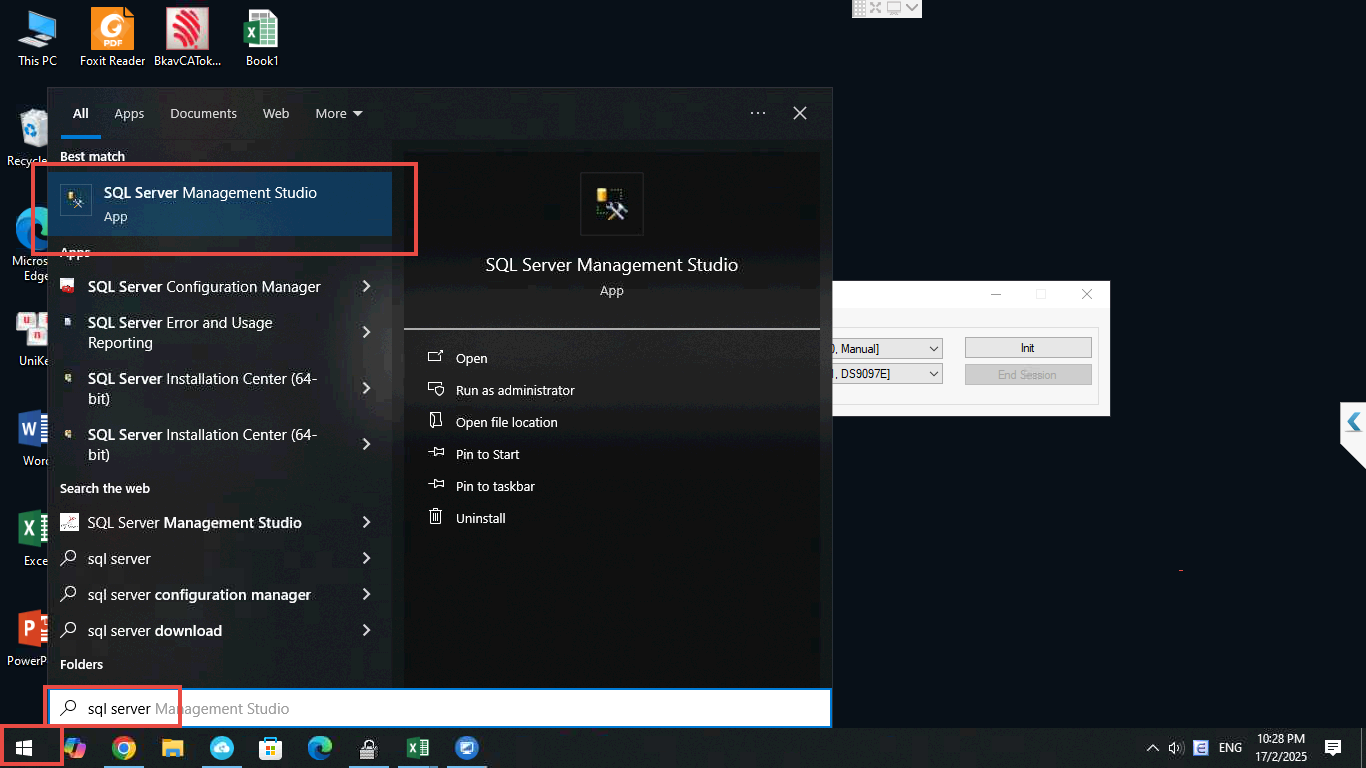This screenshot has width=1366, height=768.
Task: Choose Run as administrator
Action: (x=514, y=391)
